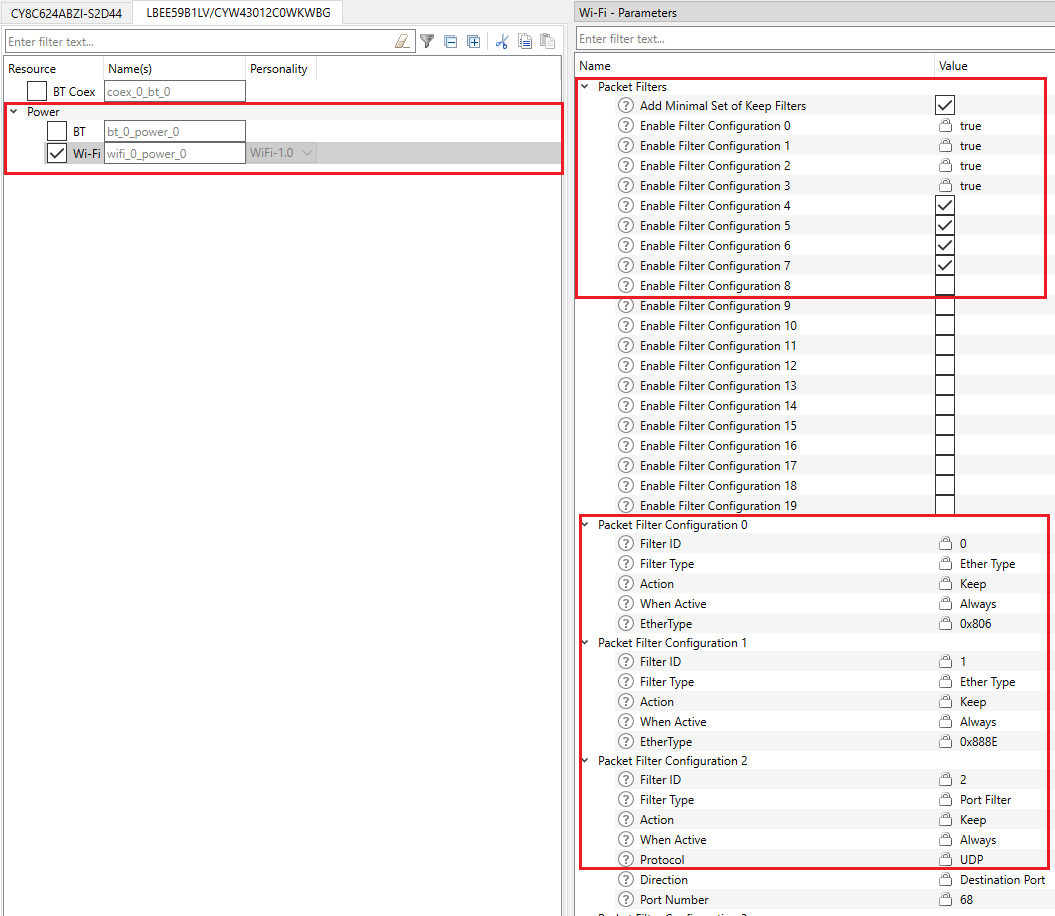The width and height of the screenshot is (1055, 916).
Task: Focus the Wi-Fi Parameters filter text field
Action: (815, 39)
